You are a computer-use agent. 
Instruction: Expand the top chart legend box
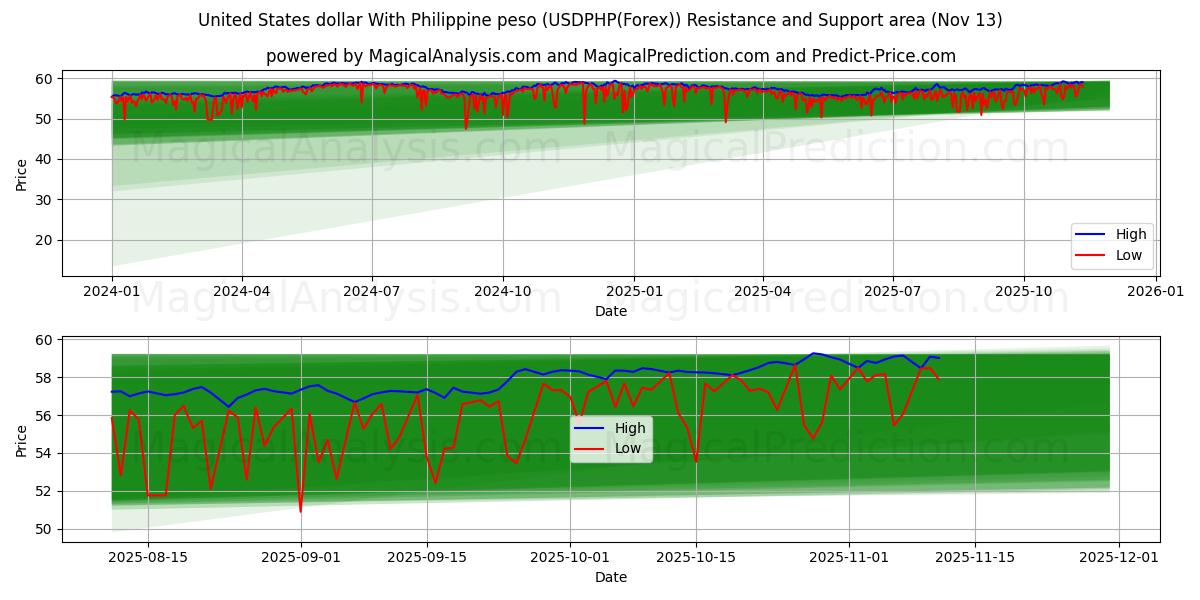[1110, 243]
